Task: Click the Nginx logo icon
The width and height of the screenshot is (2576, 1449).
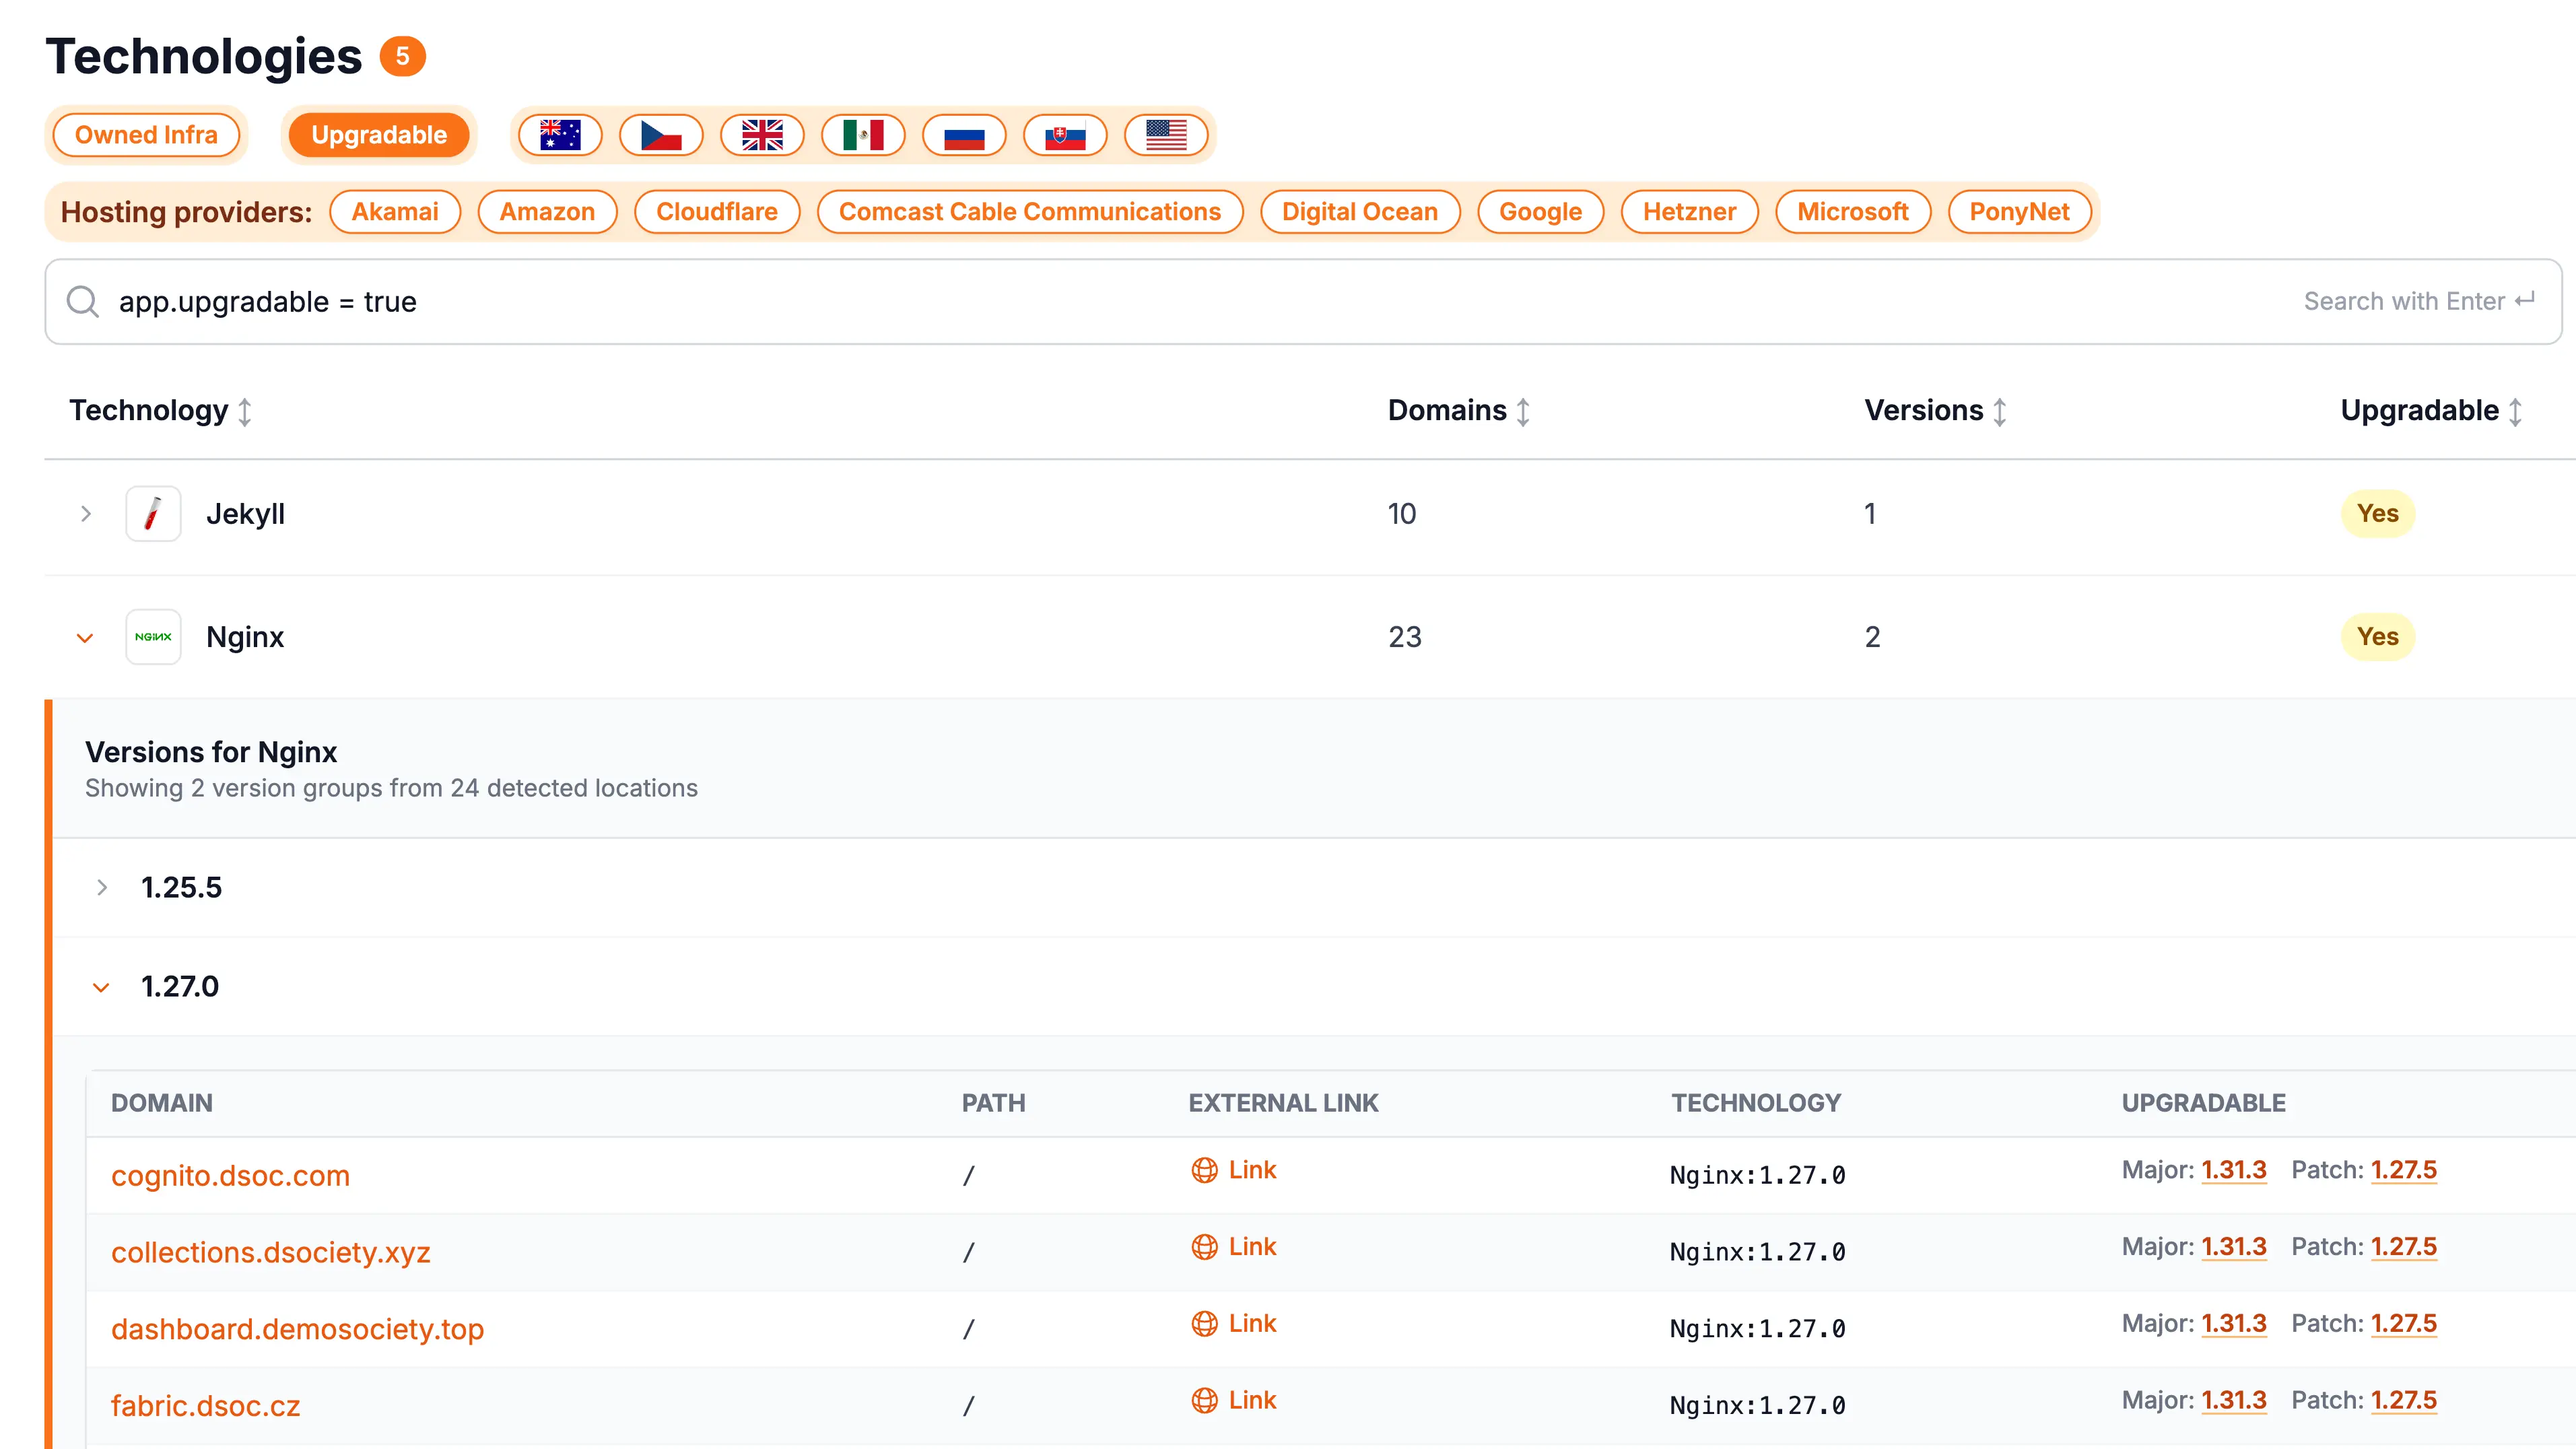Action: pyautogui.click(x=153, y=636)
